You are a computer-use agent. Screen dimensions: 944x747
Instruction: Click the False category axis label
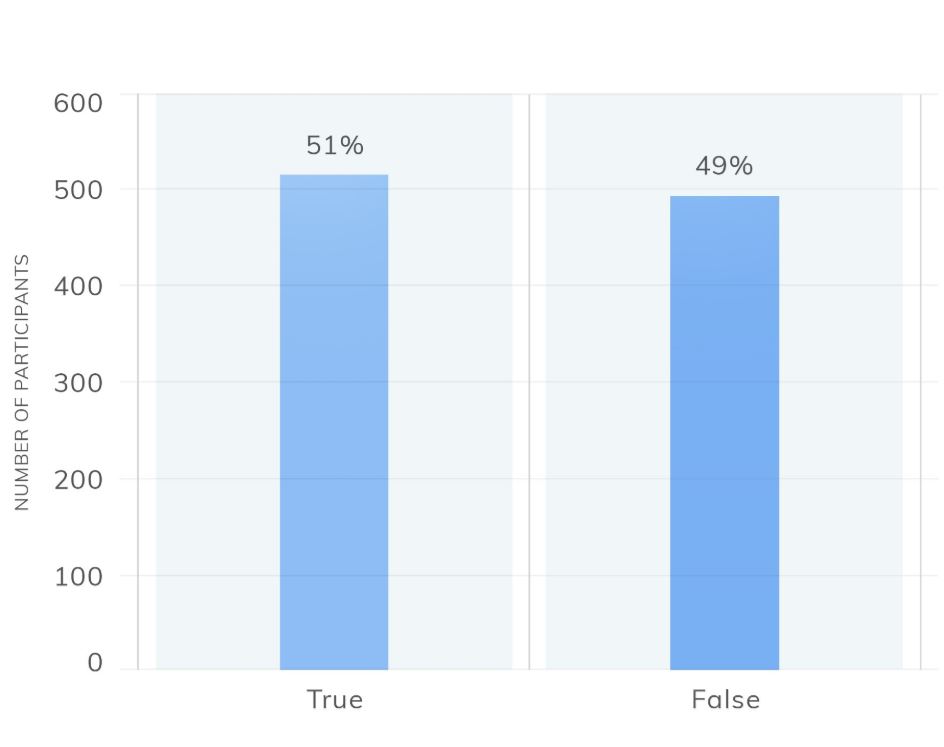pyautogui.click(x=725, y=699)
